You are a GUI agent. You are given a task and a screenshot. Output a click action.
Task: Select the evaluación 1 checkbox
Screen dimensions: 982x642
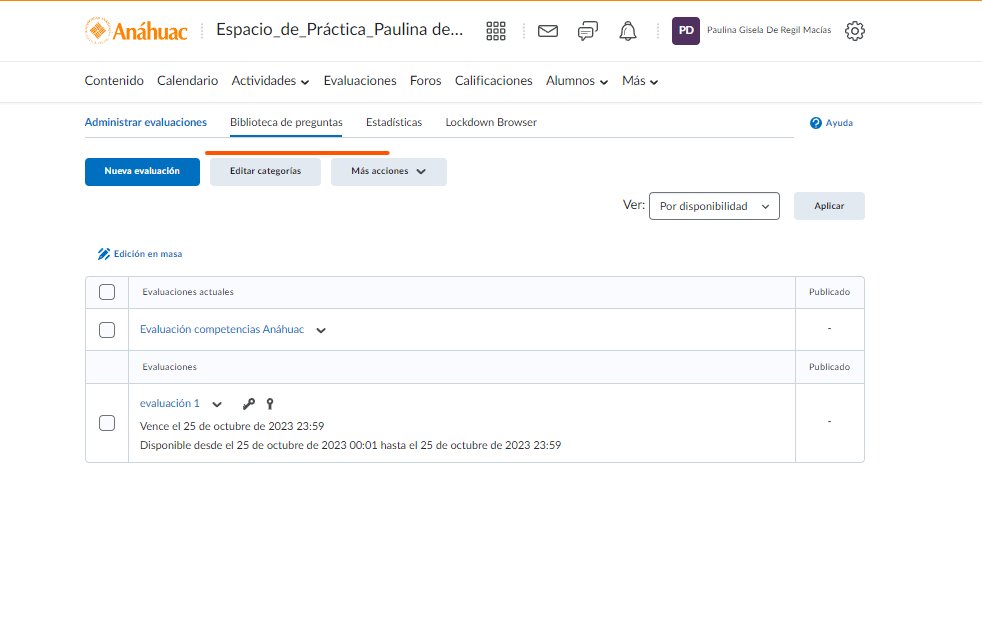point(107,423)
